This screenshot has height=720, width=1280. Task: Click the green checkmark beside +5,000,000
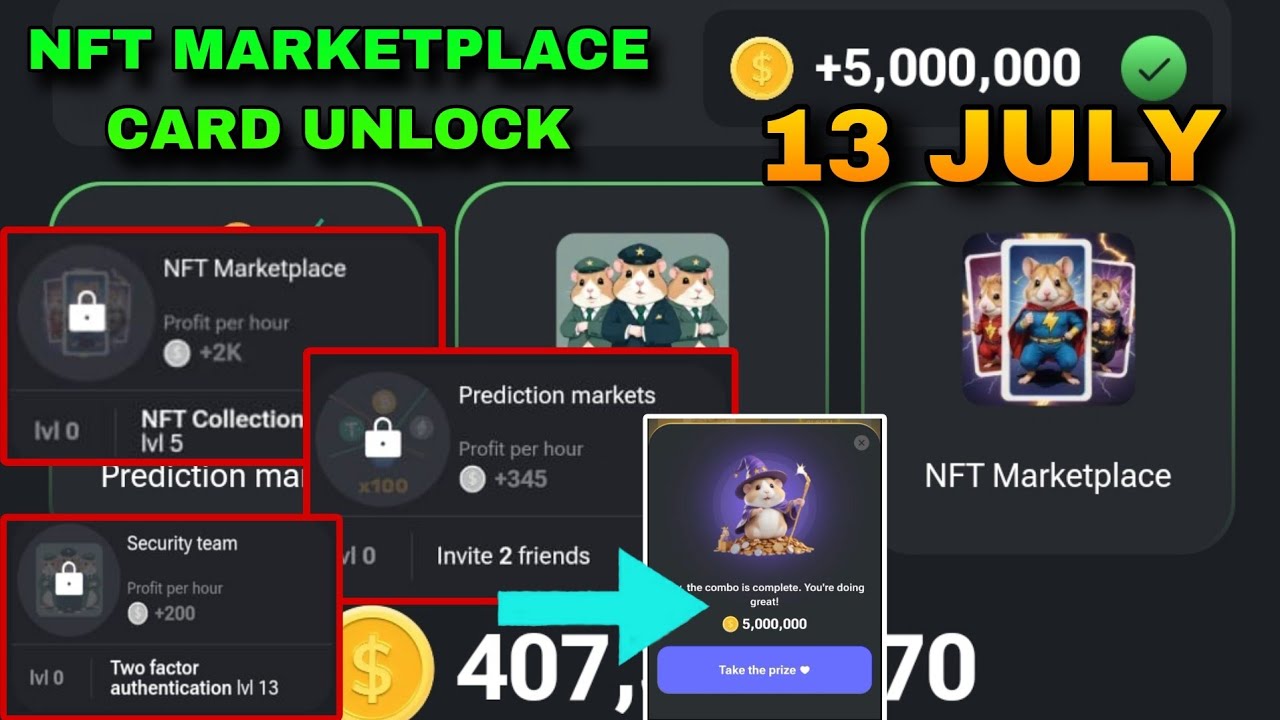(1153, 70)
